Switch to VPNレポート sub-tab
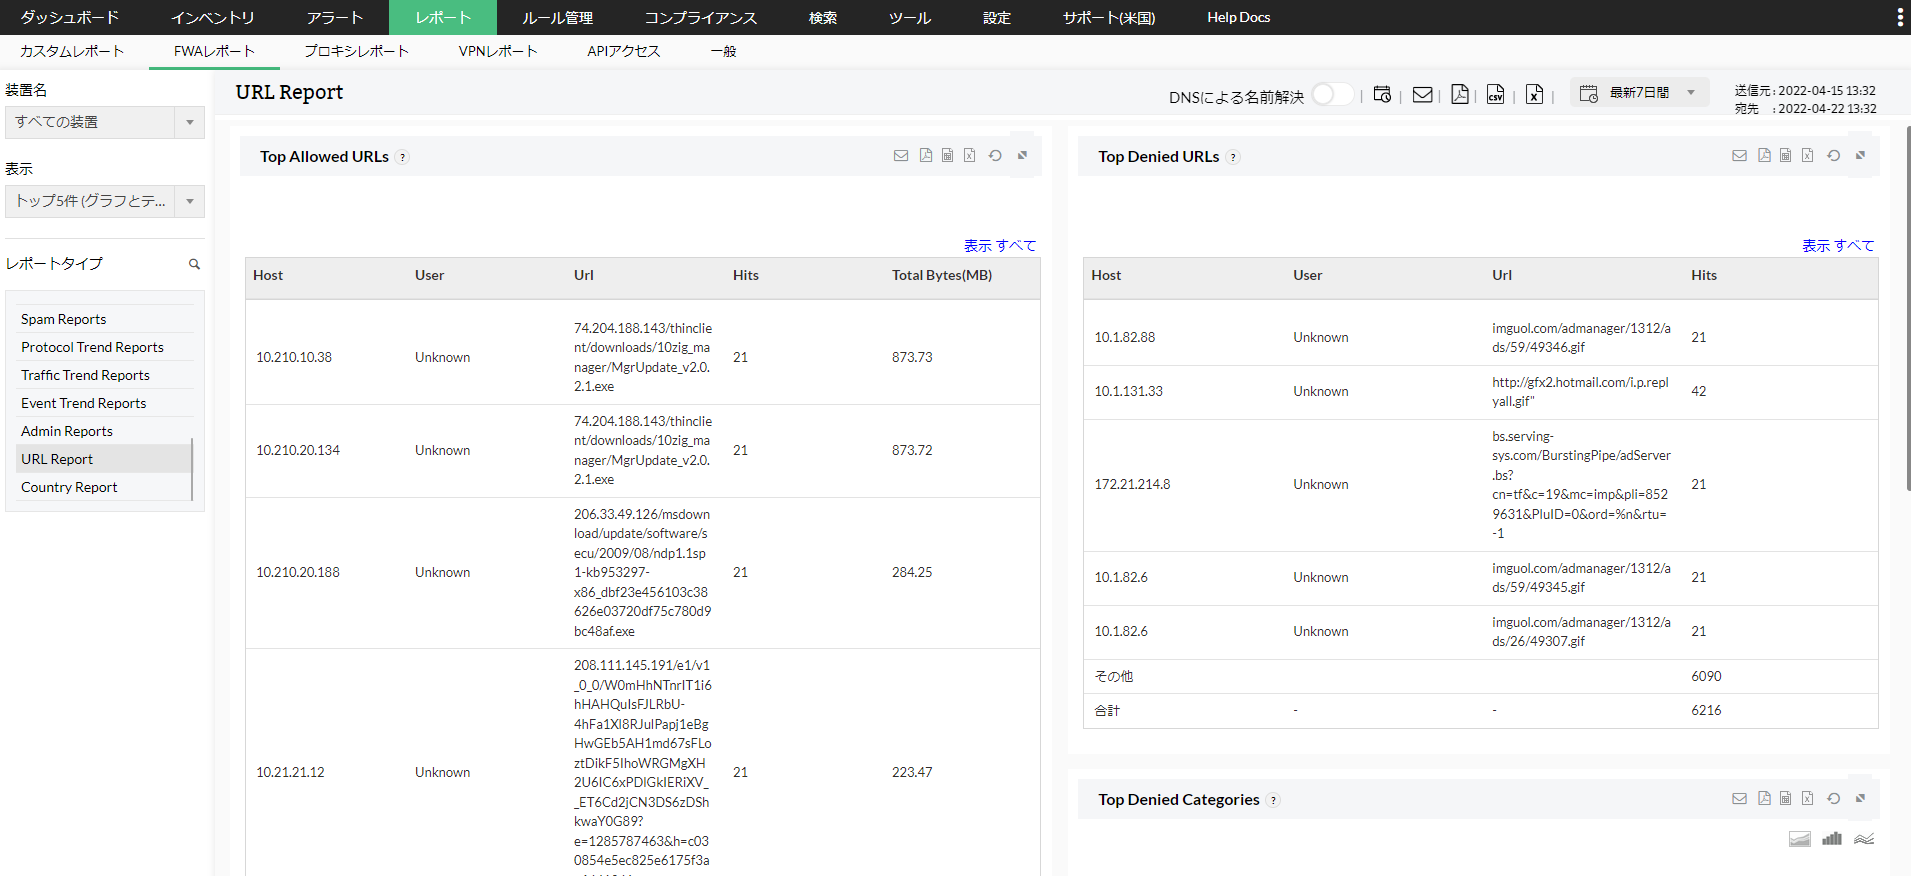 click(x=498, y=51)
